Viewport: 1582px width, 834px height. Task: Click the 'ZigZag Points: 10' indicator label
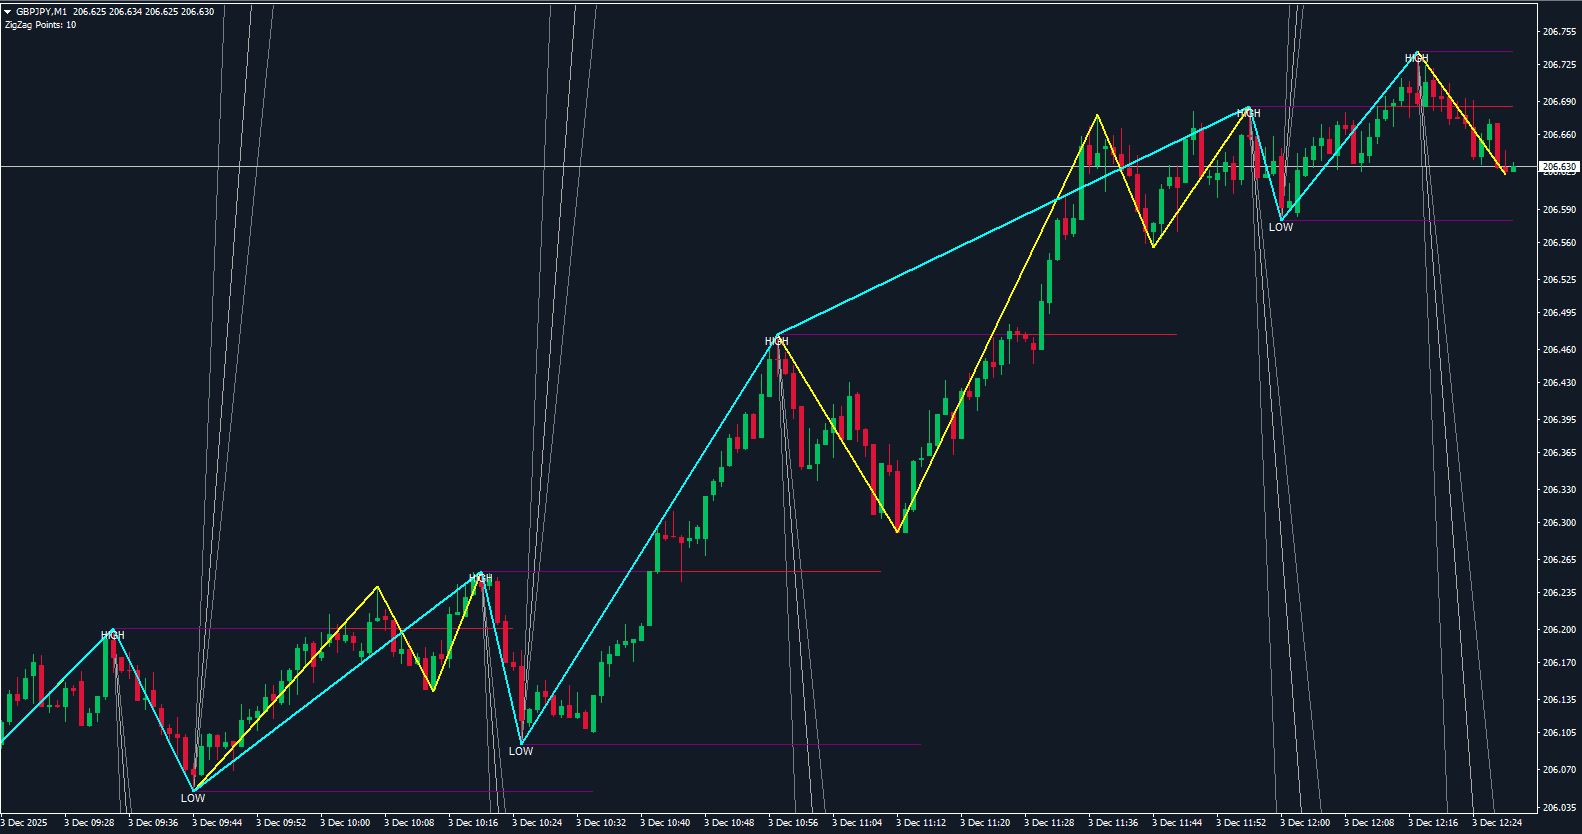point(40,25)
